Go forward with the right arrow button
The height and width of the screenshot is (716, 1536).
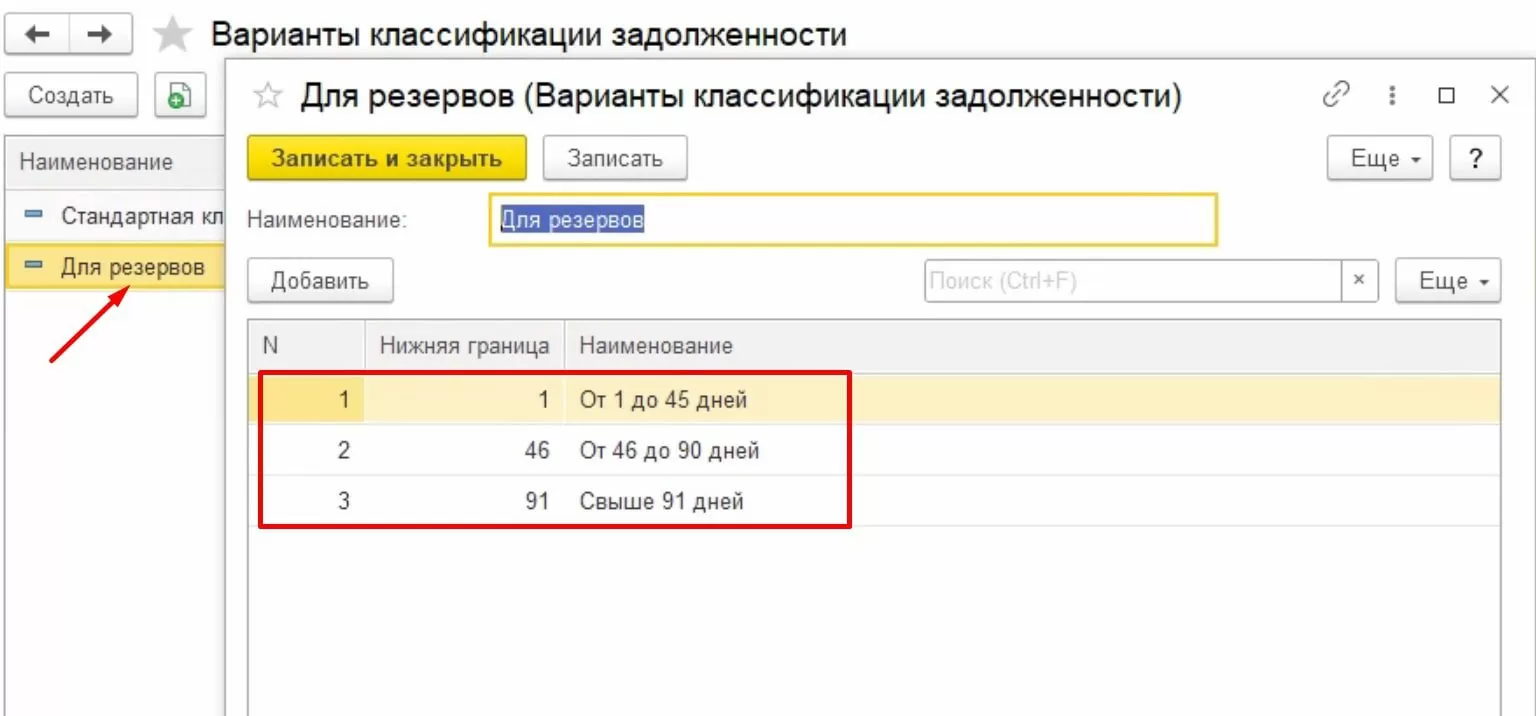point(100,35)
